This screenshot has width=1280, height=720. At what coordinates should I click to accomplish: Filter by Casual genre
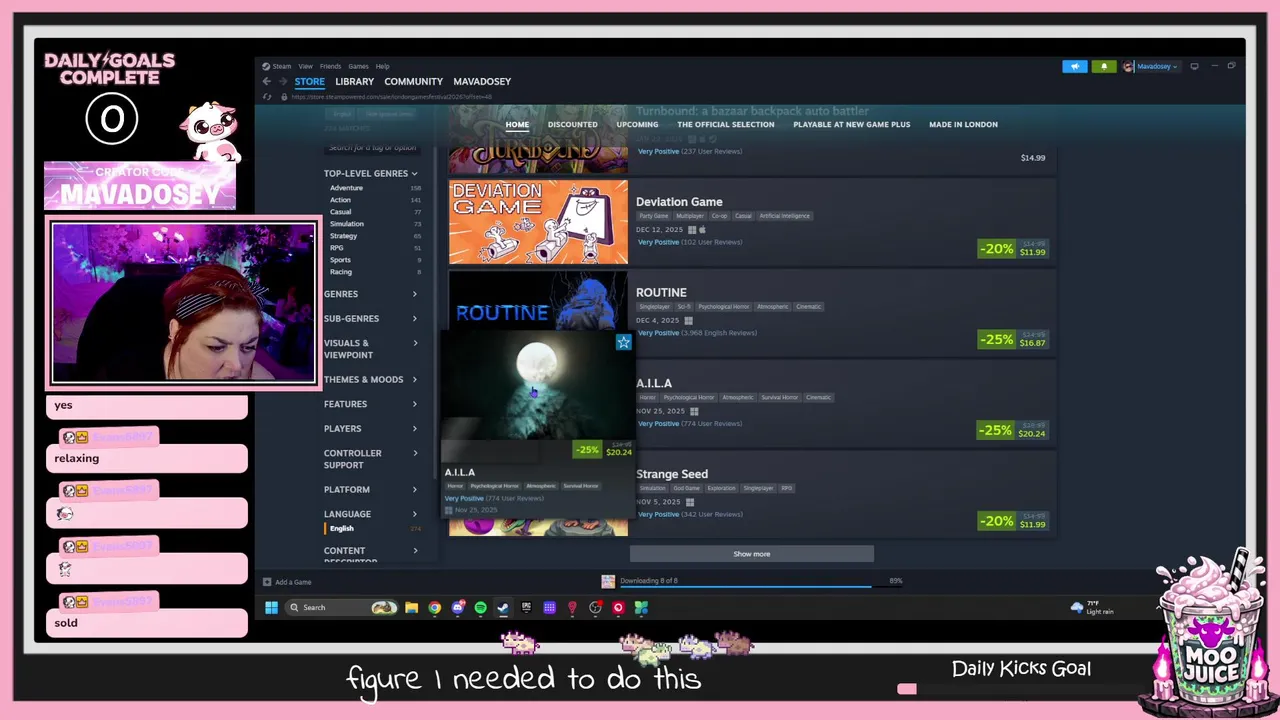pyautogui.click(x=341, y=212)
